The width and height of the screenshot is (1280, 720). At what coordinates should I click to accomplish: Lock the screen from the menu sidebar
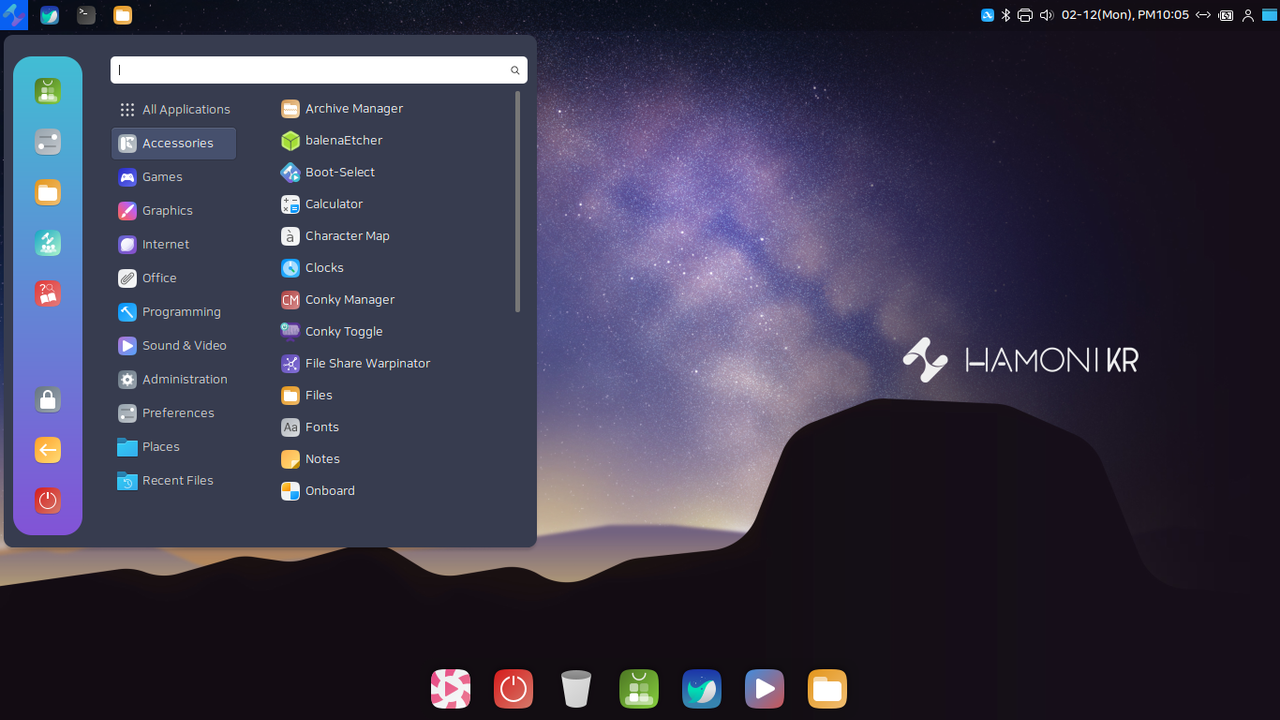[x=48, y=399]
